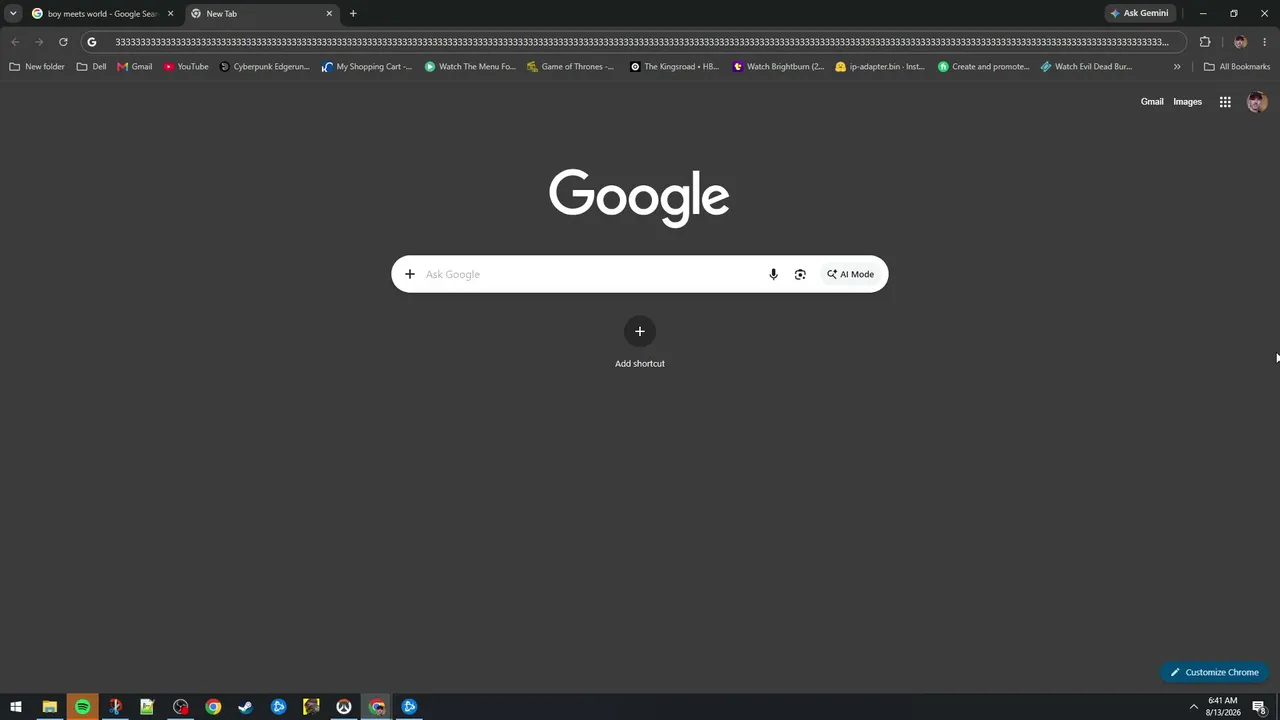1280x720 pixels.
Task: Open Overwatch from the taskbar
Action: point(344,707)
